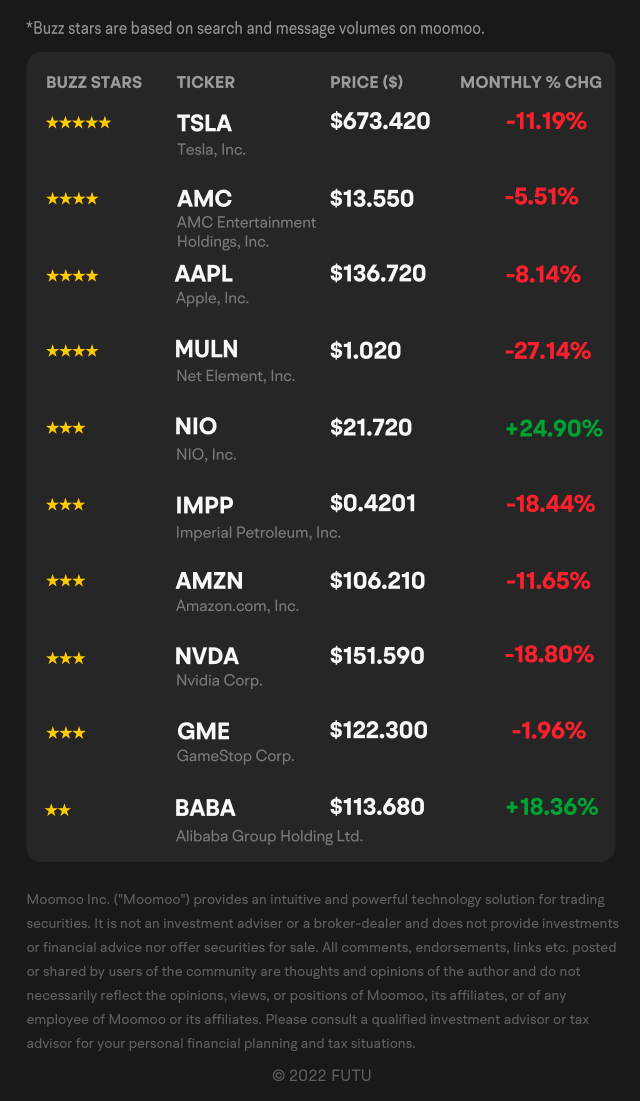The width and height of the screenshot is (640, 1101).
Task: Click the star rating beside IMPP
Action: (x=65, y=504)
